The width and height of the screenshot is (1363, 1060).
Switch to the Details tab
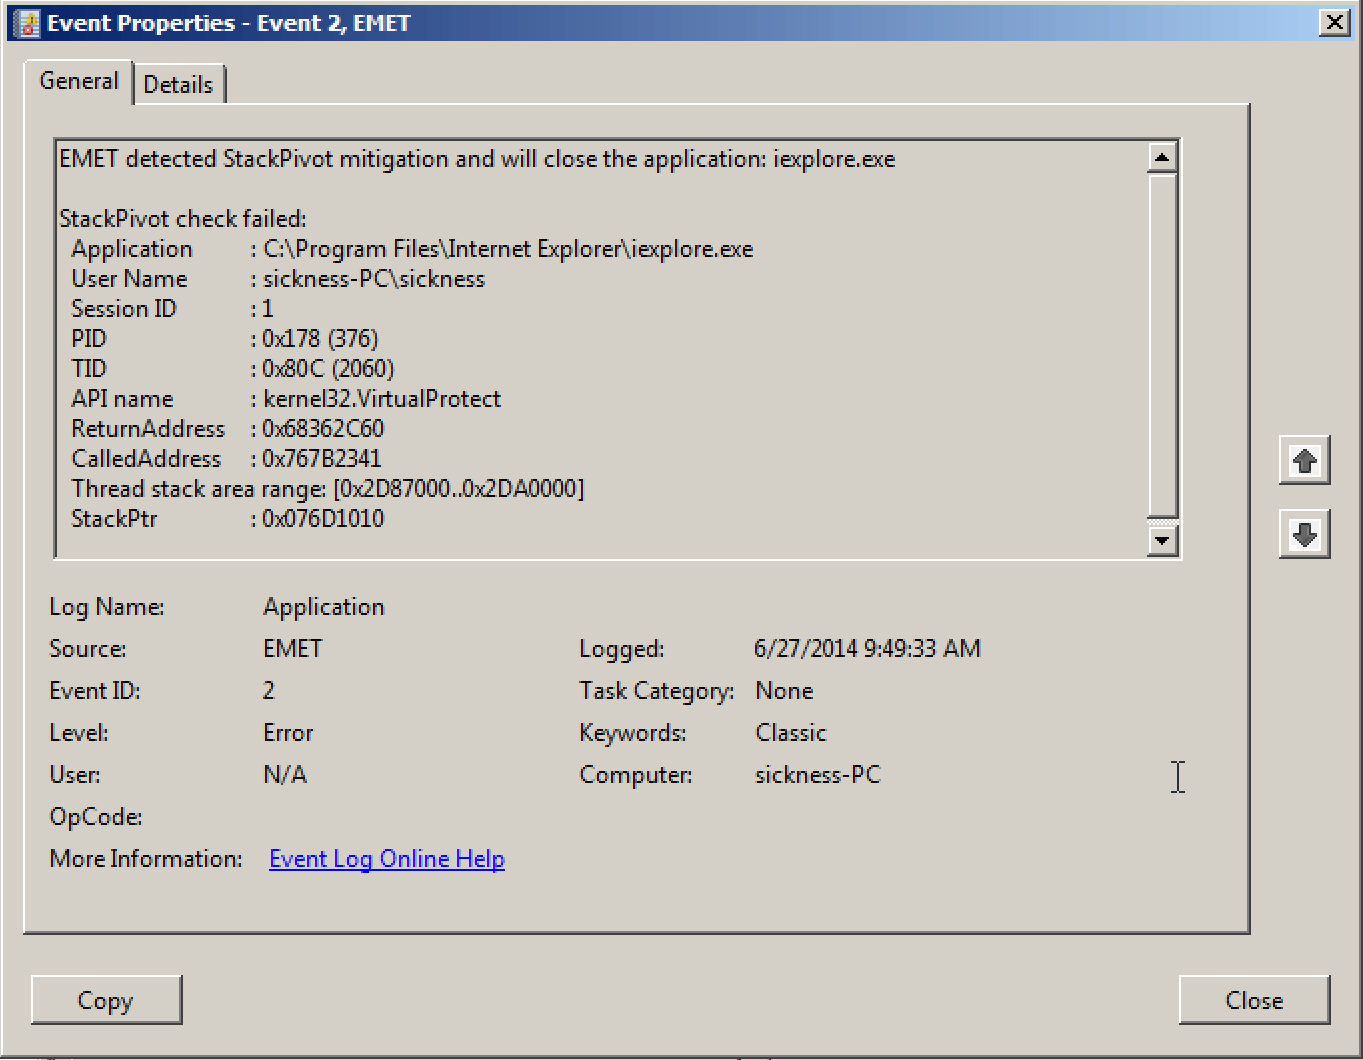[x=179, y=84]
